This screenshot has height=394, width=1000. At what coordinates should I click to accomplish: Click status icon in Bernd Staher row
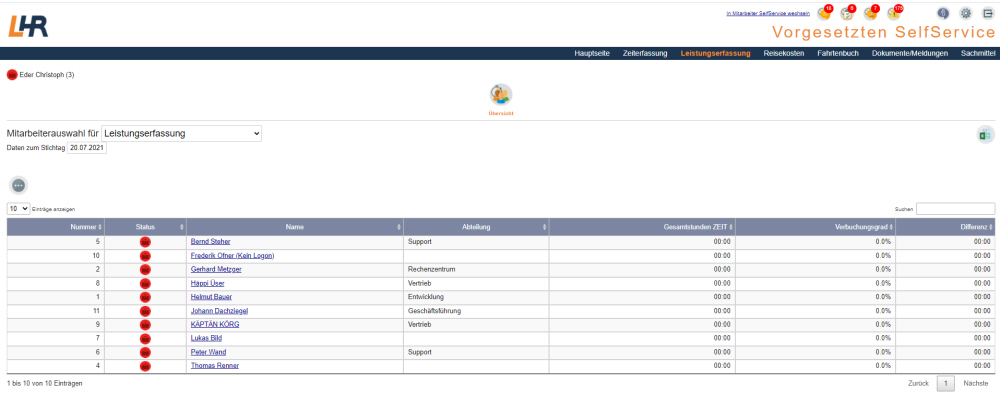click(x=145, y=242)
